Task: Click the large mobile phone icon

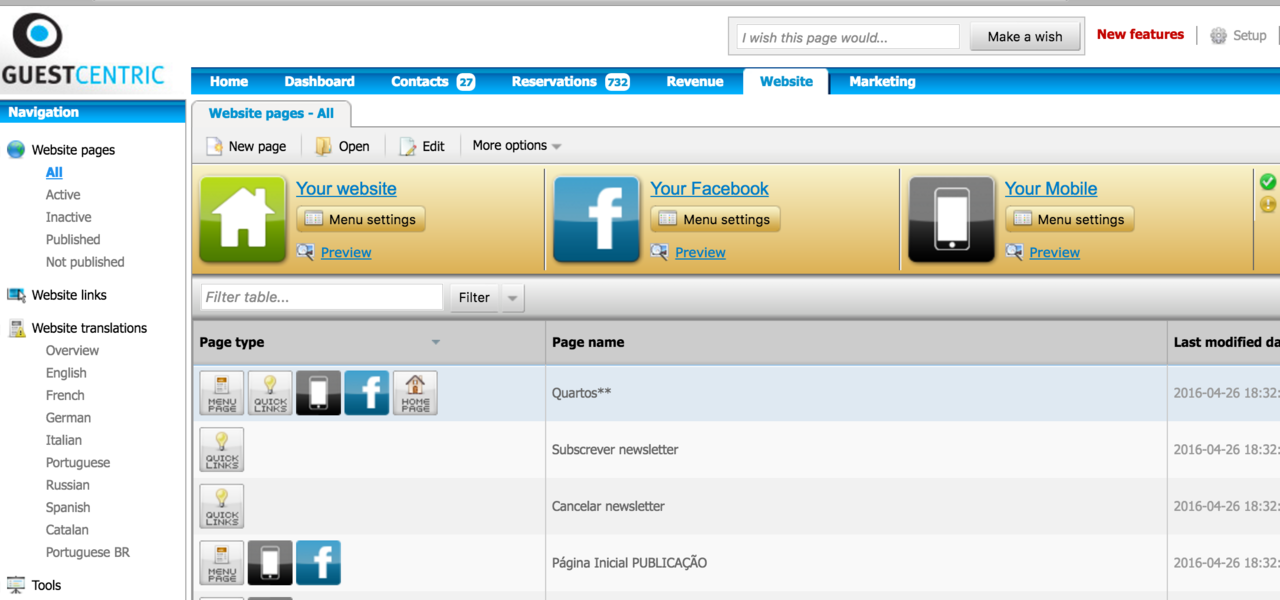Action: pos(951,219)
